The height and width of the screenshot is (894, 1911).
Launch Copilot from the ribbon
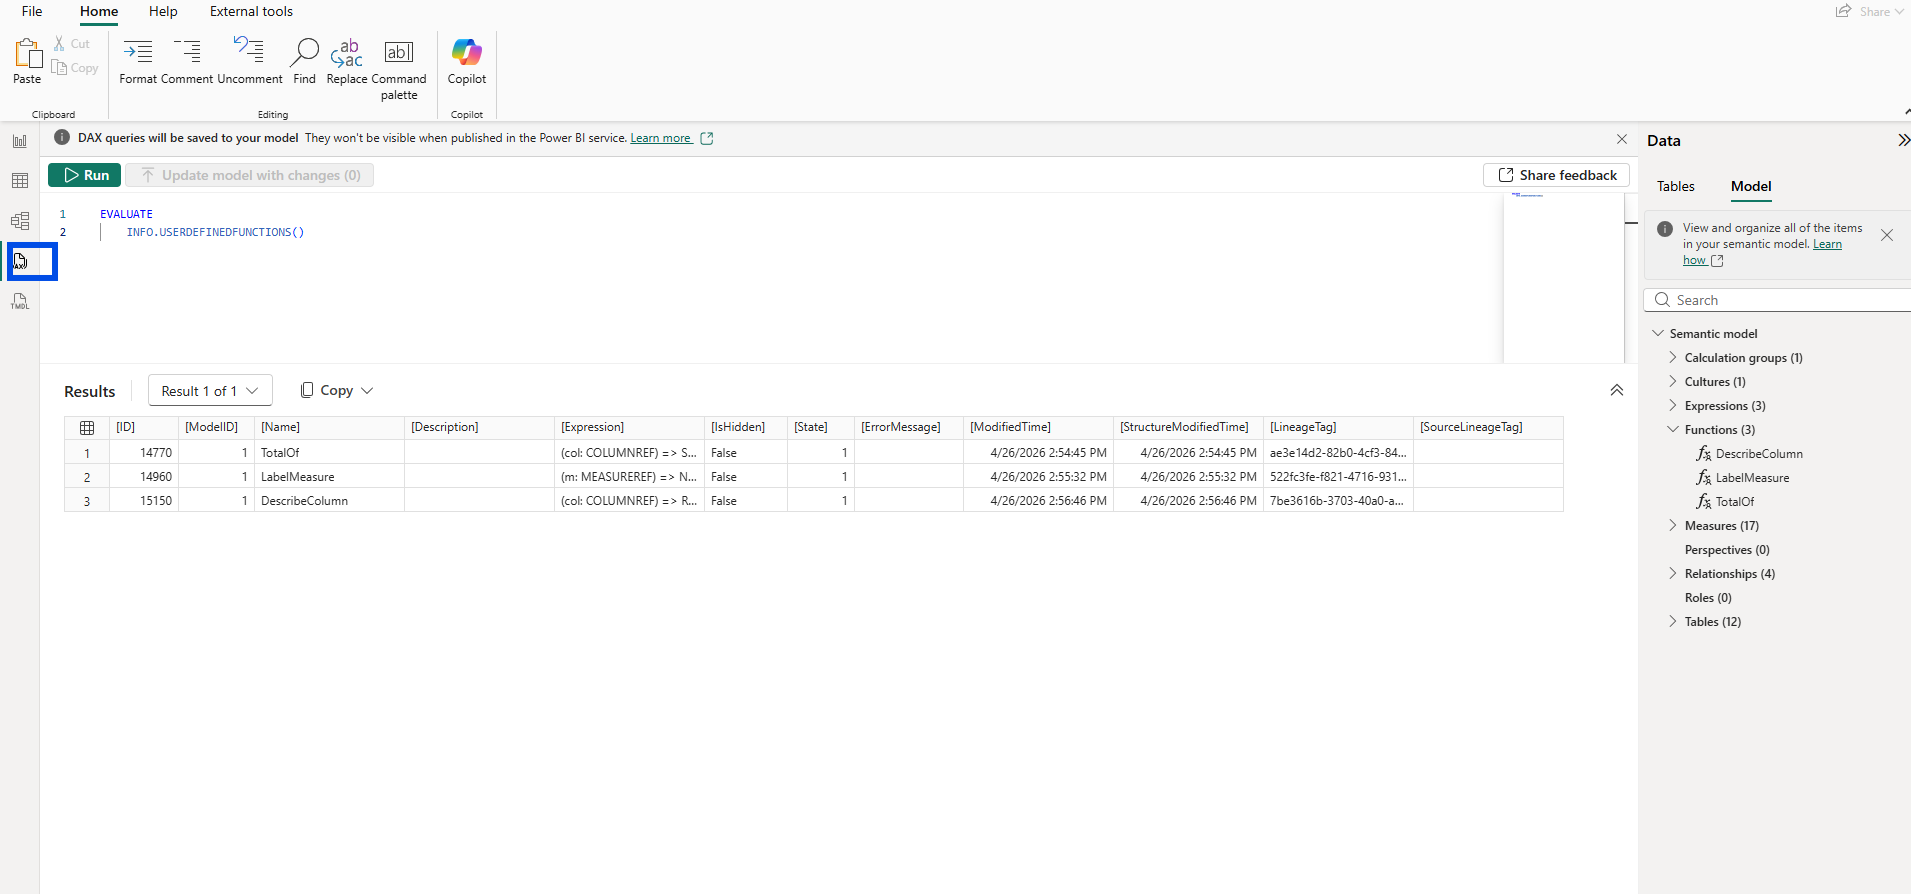(x=467, y=62)
